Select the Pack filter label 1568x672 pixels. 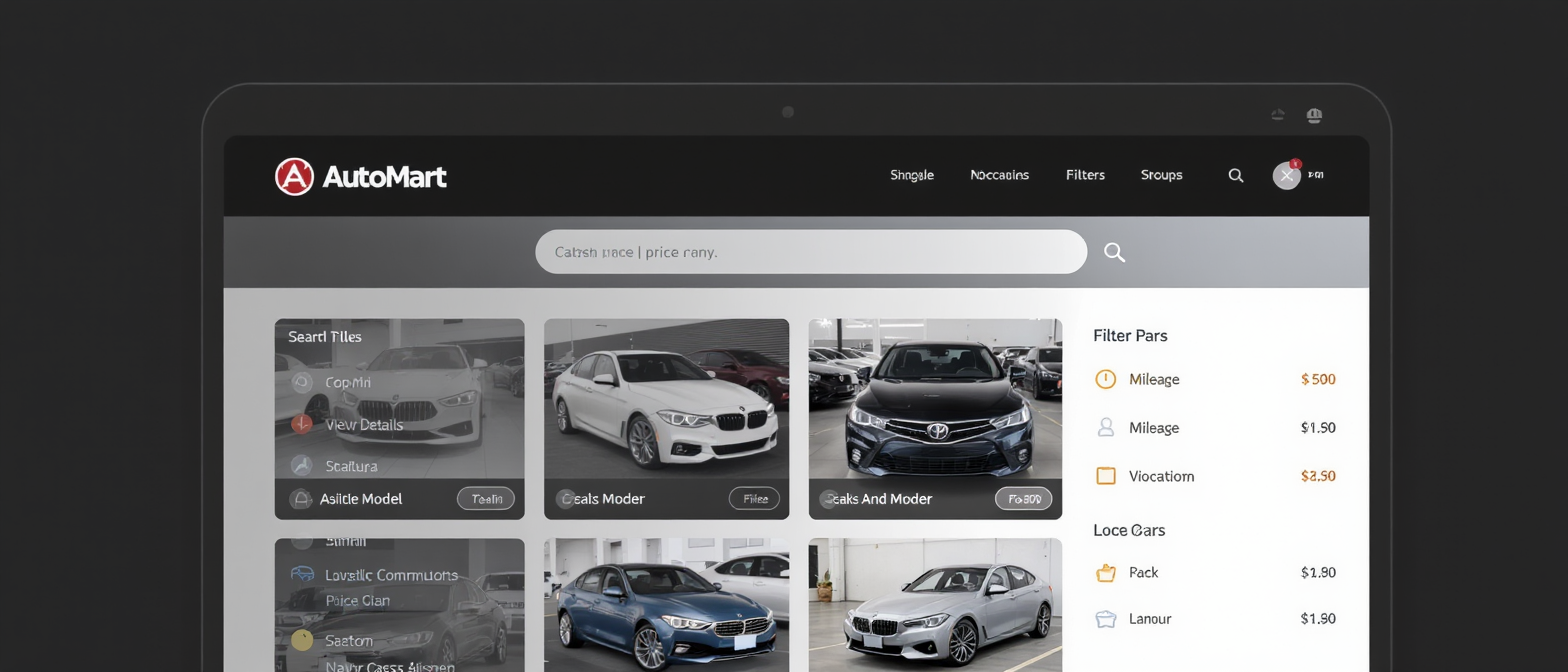pyautogui.click(x=1143, y=573)
